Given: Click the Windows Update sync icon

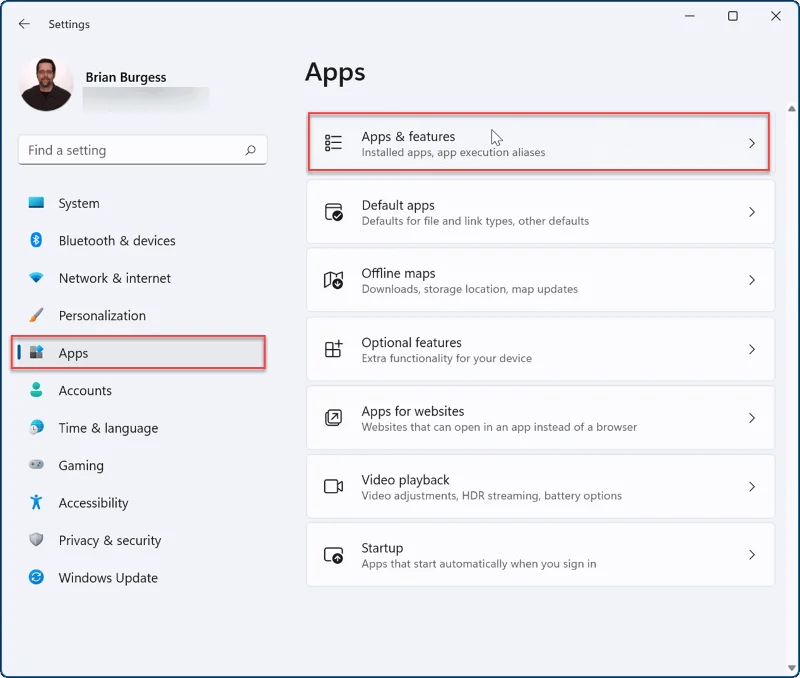Looking at the screenshot, I should pyautogui.click(x=36, y=577).
